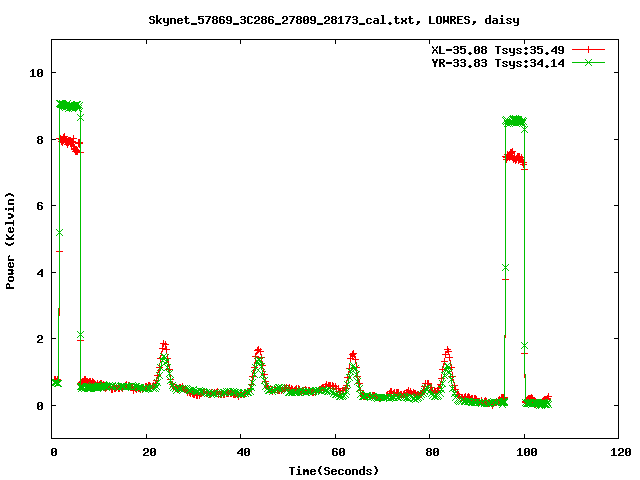Click the signal peak near 84 seconds
The image size is (640, 480).
pyautogui.click(x=447, y=354)
